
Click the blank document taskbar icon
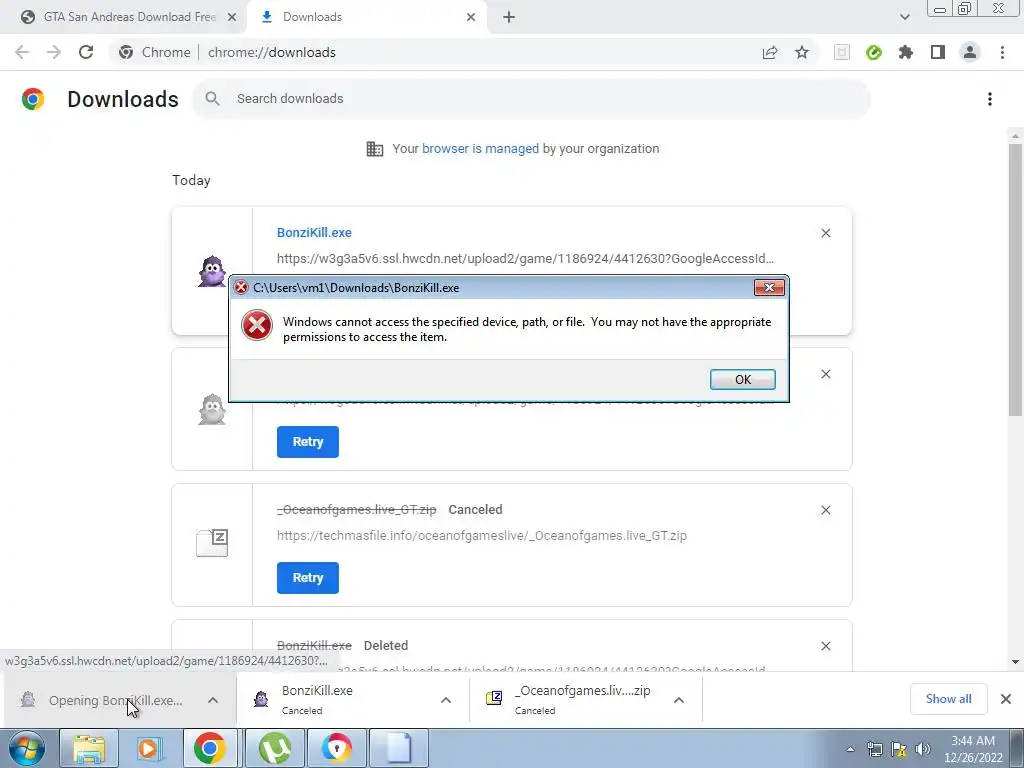[399, 748]
